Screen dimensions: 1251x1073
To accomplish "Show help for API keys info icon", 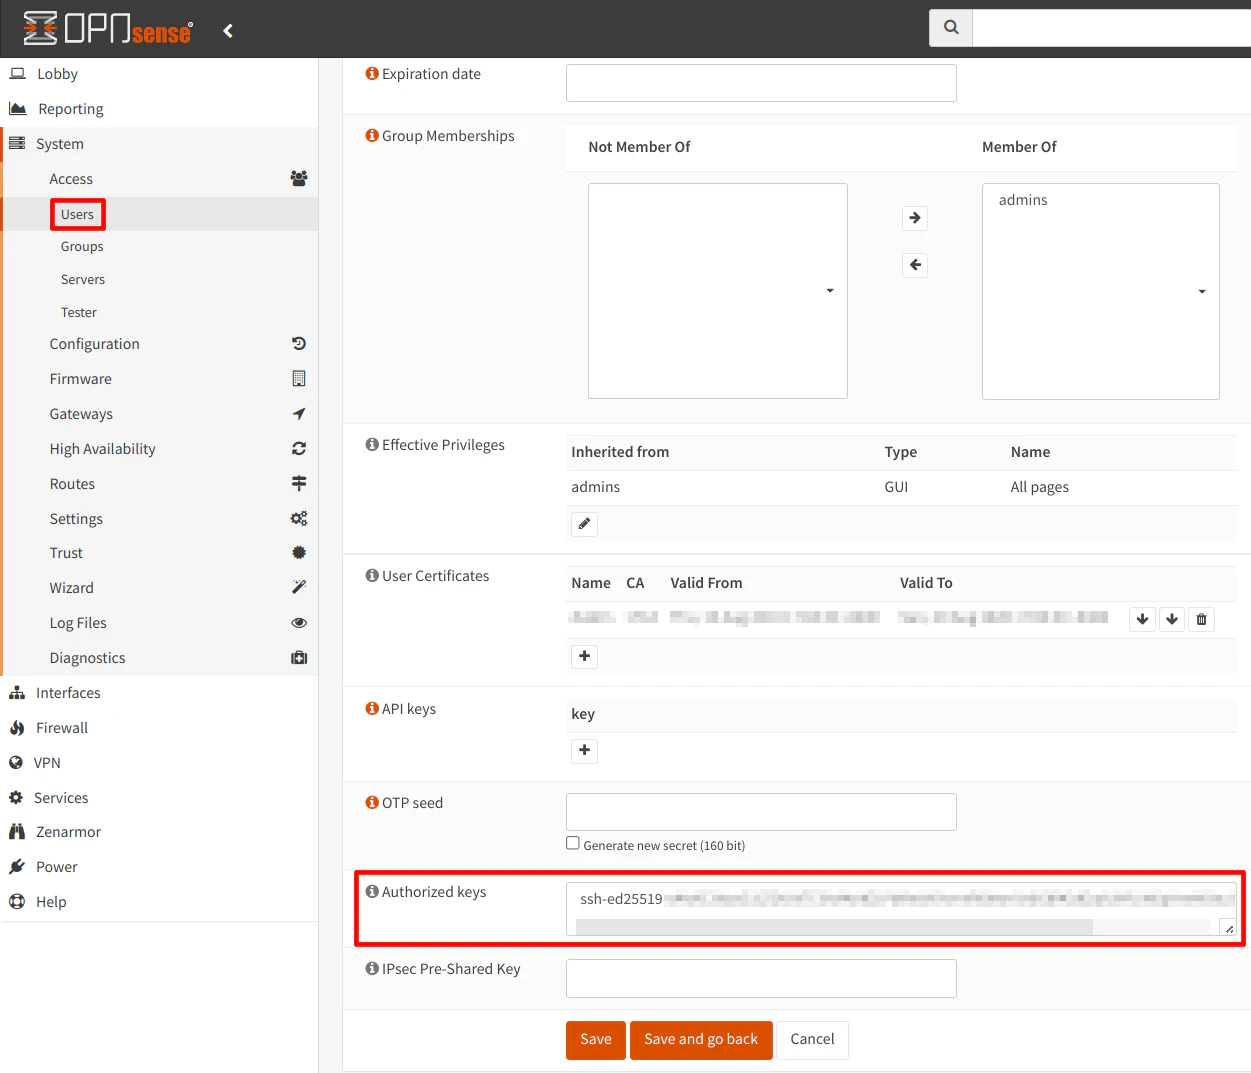I will (372, 709).
